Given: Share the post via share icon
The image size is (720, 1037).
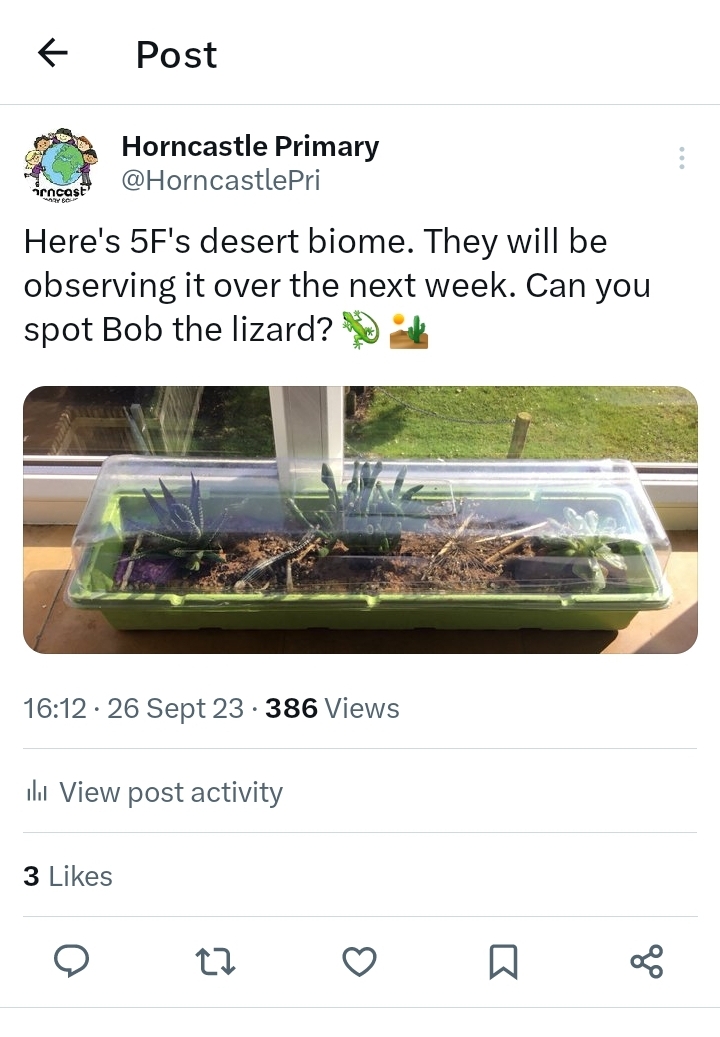Looking at the screenshot, I should (647, 962).
